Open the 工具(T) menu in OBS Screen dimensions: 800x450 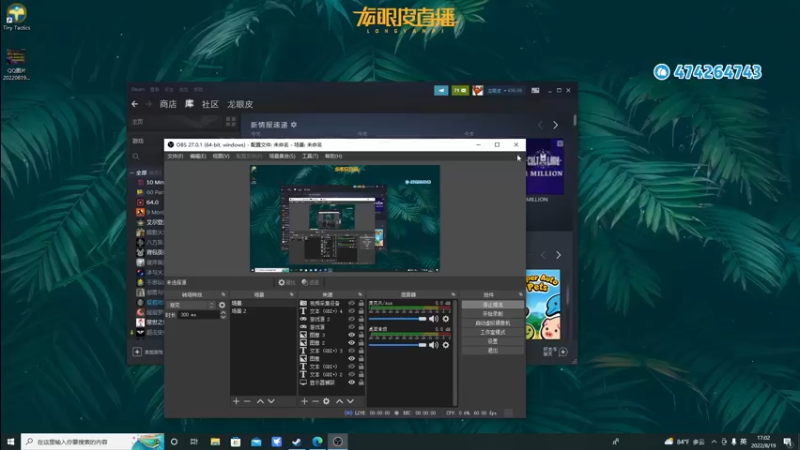click(x=310, y=156)
